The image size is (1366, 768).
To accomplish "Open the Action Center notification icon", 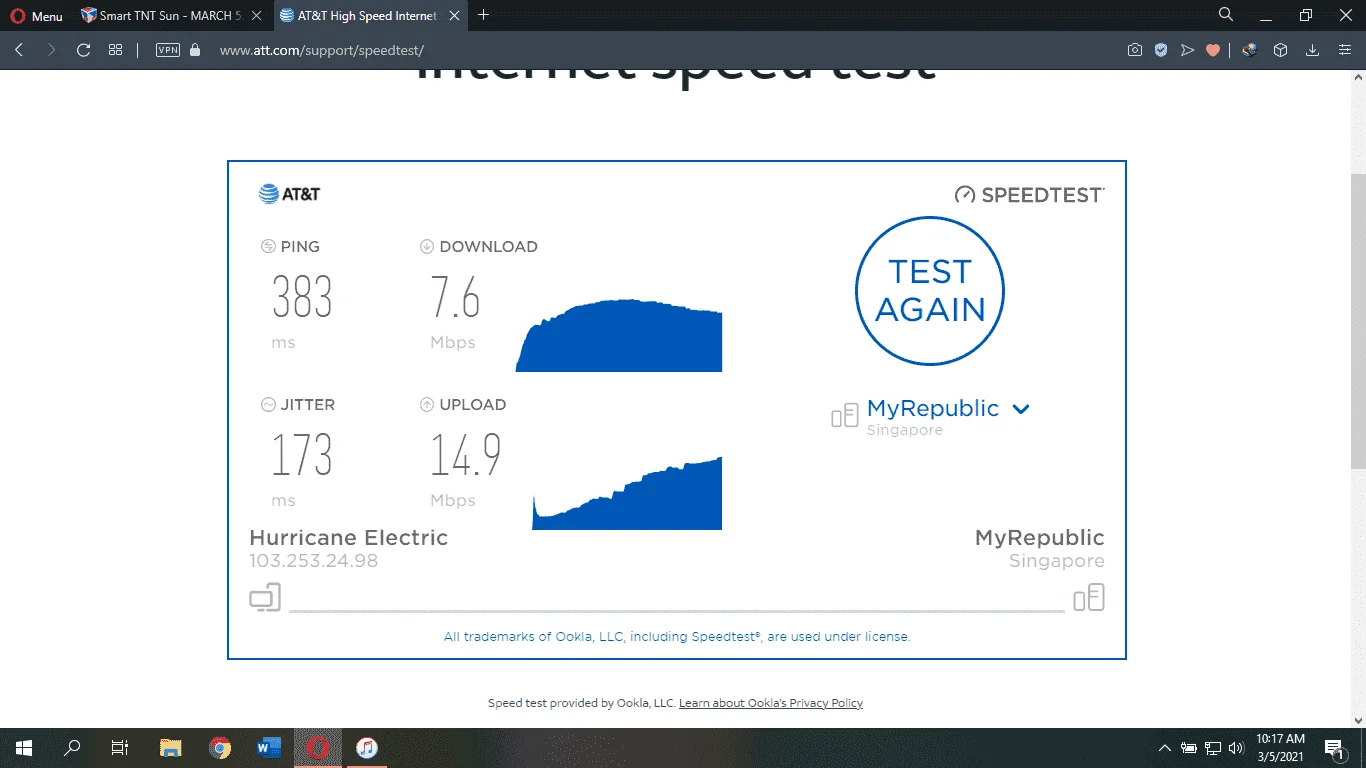I will 1334,747.
